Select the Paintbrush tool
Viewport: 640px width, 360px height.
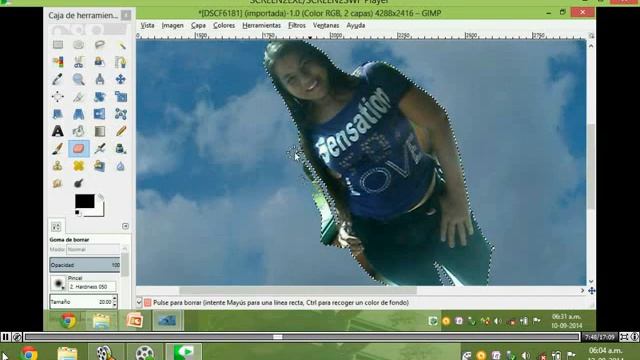(x=58, y=149)
